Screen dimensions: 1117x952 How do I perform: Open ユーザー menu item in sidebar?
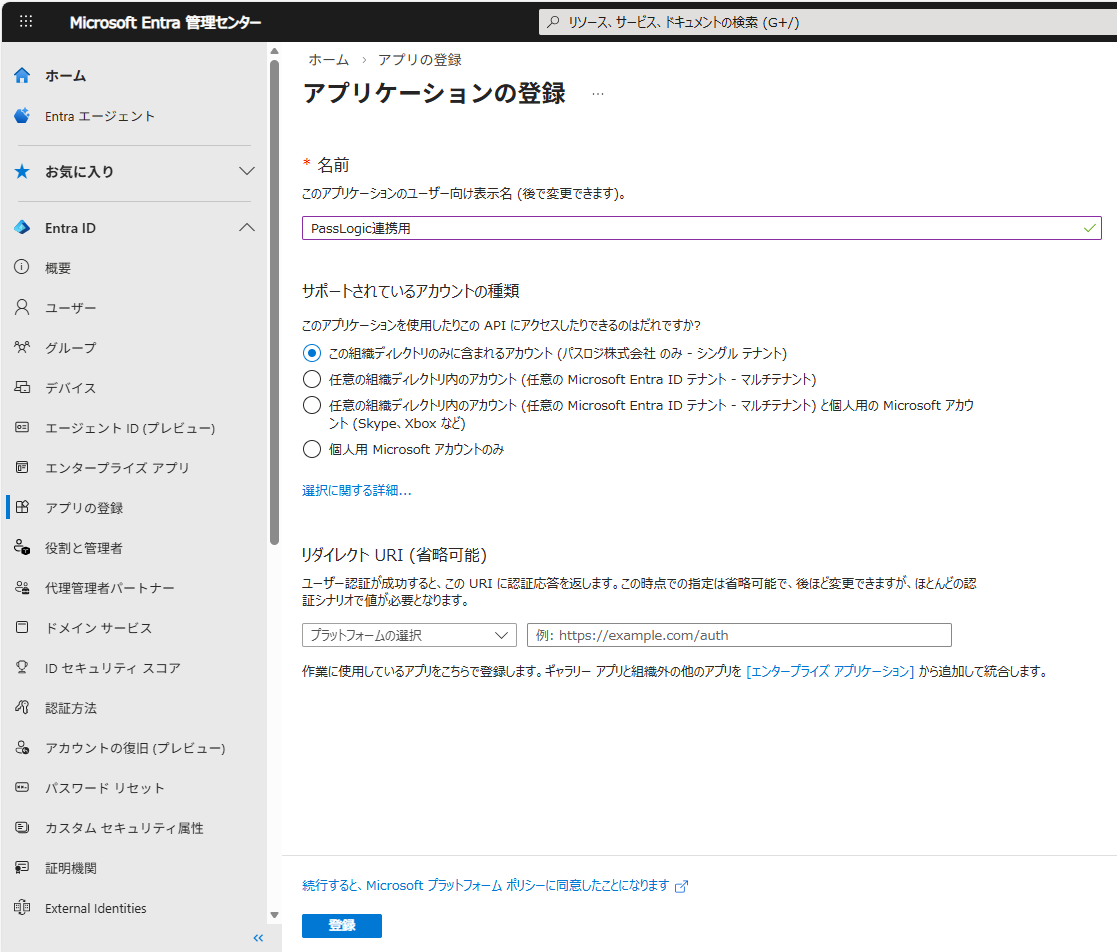click(71, 308)
